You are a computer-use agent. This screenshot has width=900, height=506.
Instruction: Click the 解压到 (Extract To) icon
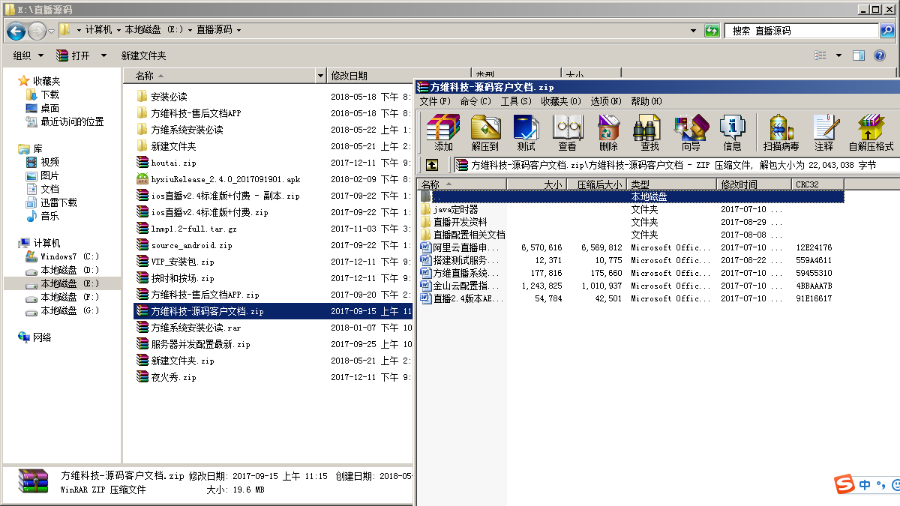pyautogui.click(x=485, y=131)
